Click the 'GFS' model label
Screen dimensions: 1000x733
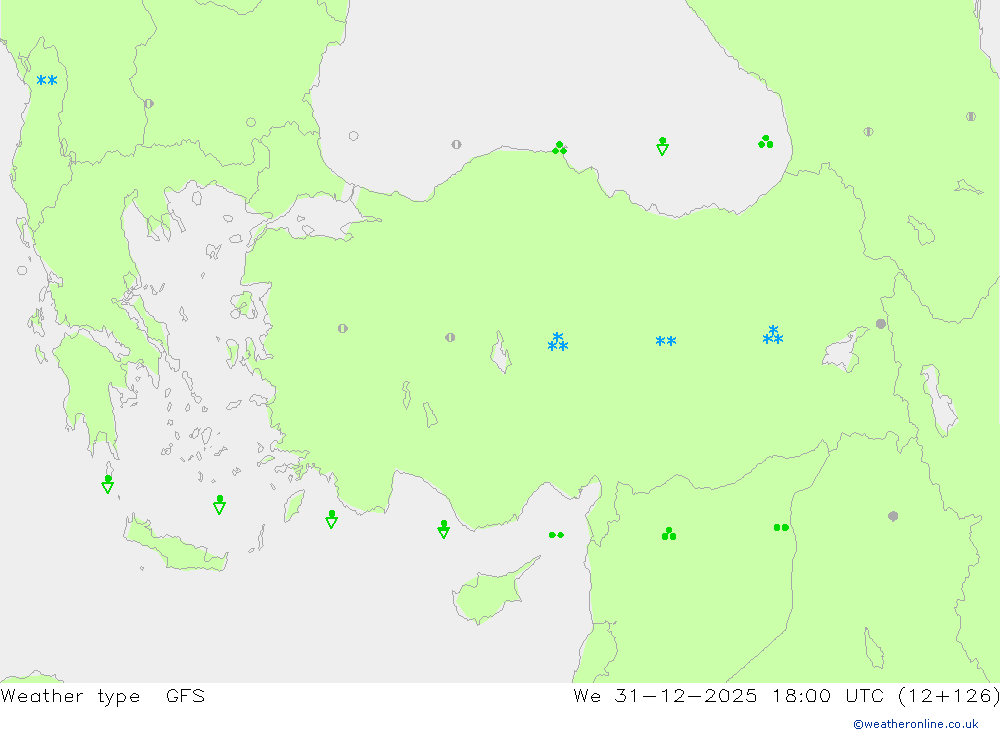(186, 695)
